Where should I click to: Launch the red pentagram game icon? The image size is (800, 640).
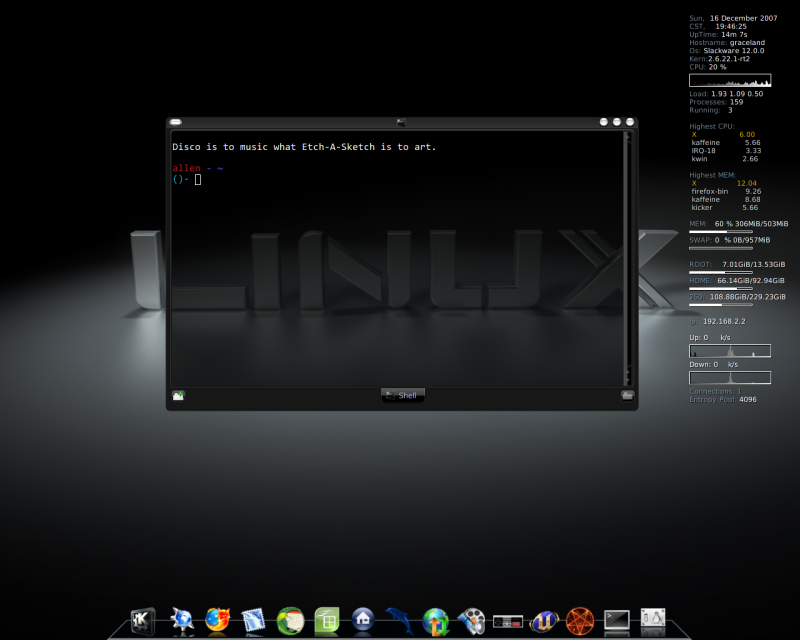pyautogui.click(x=580, y=621)
